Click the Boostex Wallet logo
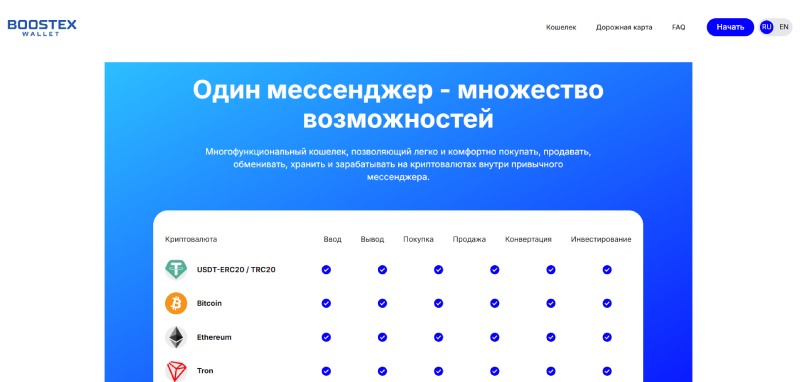Viewport: 800px width, 382px height. [42, 28]
